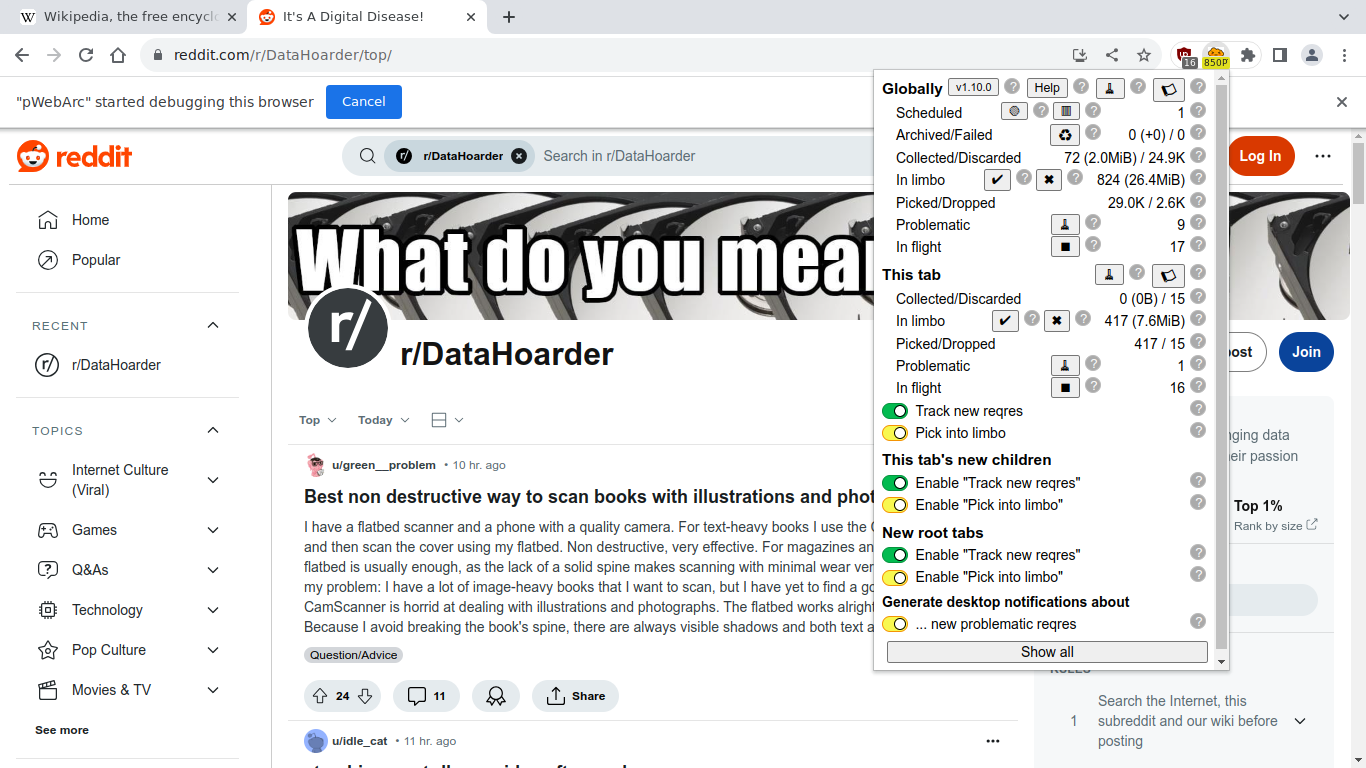Open help for Collected/Discarded global count
The width and height of the screenshot is (1366, 768).
click(x=1198, y=156)
